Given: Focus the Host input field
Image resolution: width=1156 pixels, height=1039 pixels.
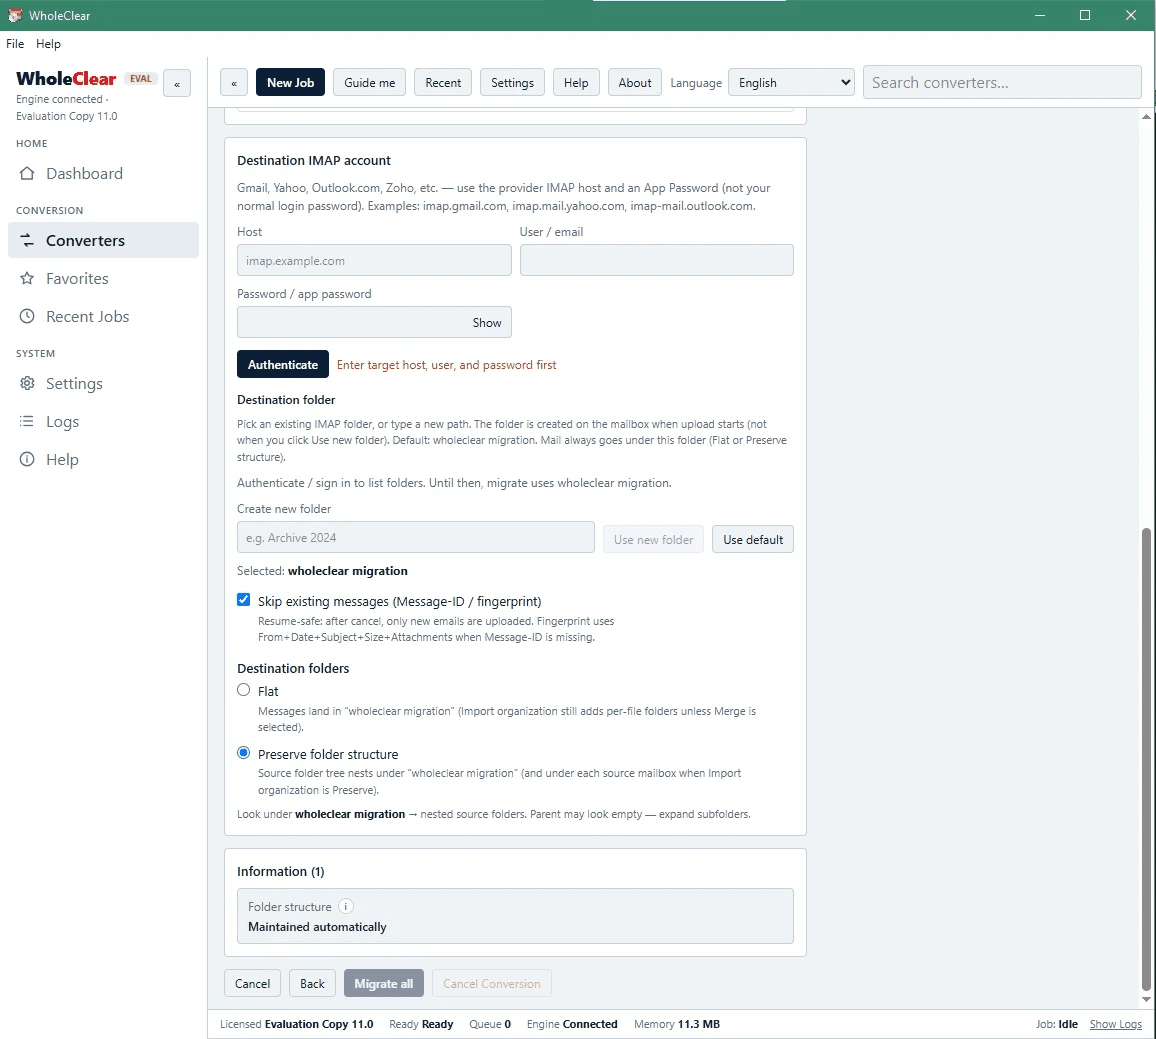Looking at the screenshot, I should coord(374,260).
